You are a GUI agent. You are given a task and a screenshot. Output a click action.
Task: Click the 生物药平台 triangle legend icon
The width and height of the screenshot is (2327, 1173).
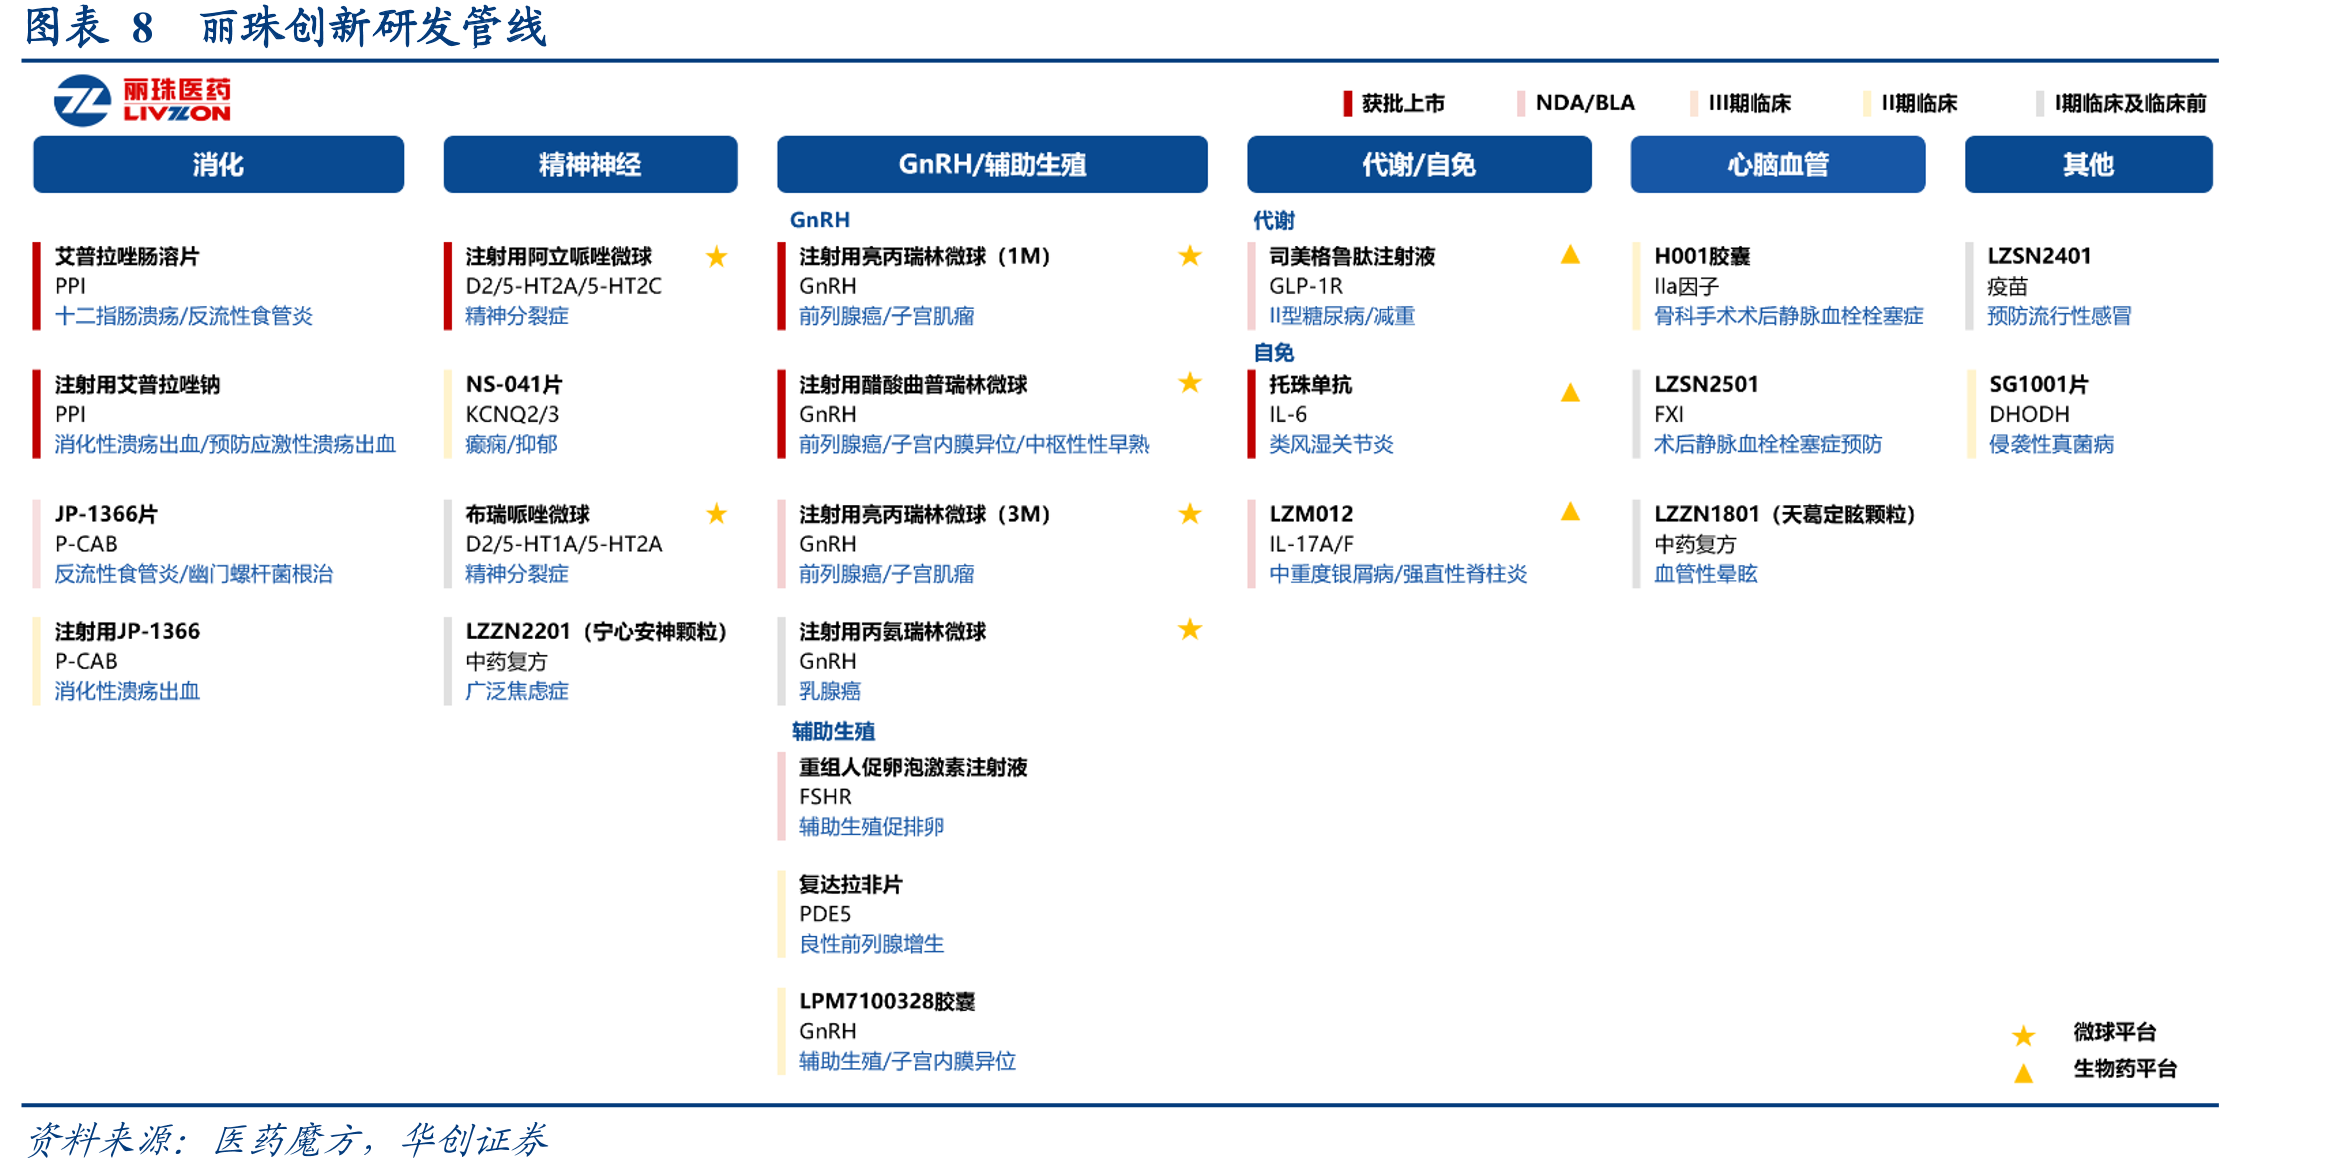pos(2023,1073)
